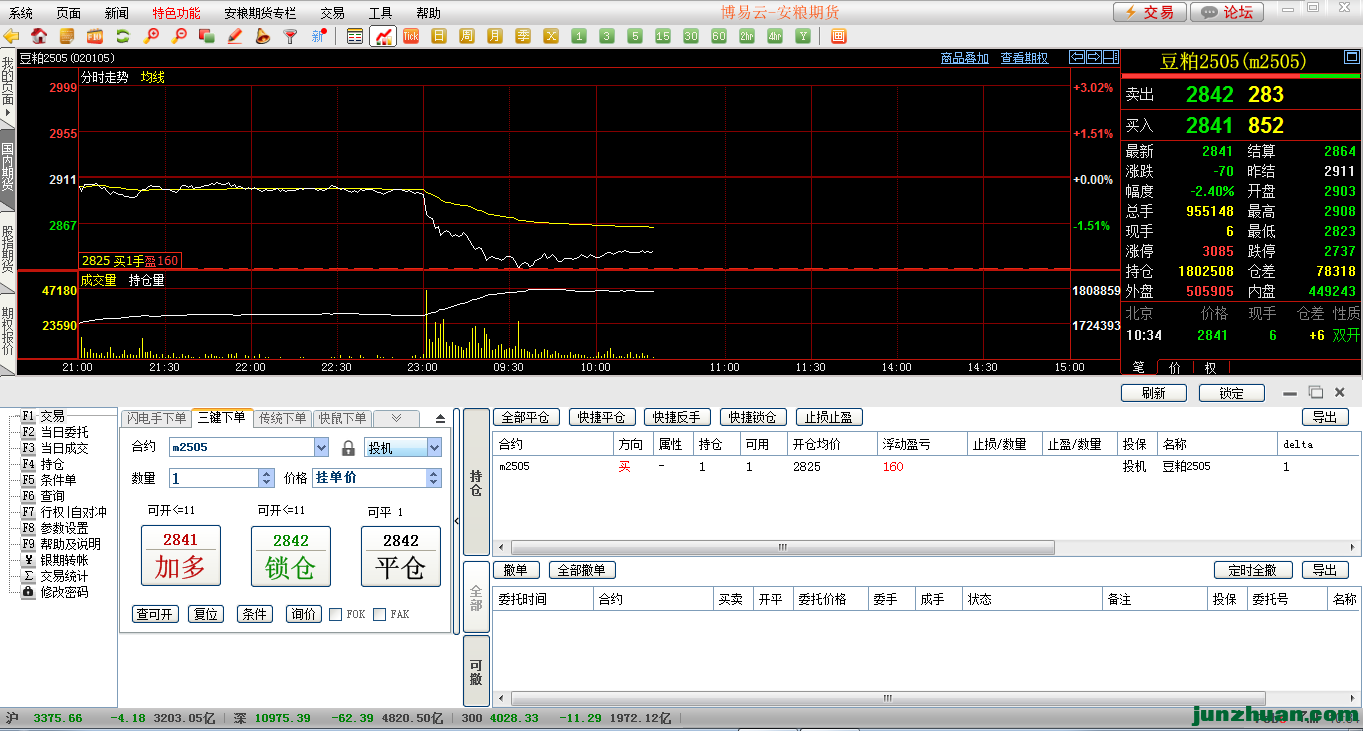Switch to Tick chart icon
Screen dimensions: 1363x731
click(x=411, y=36)
